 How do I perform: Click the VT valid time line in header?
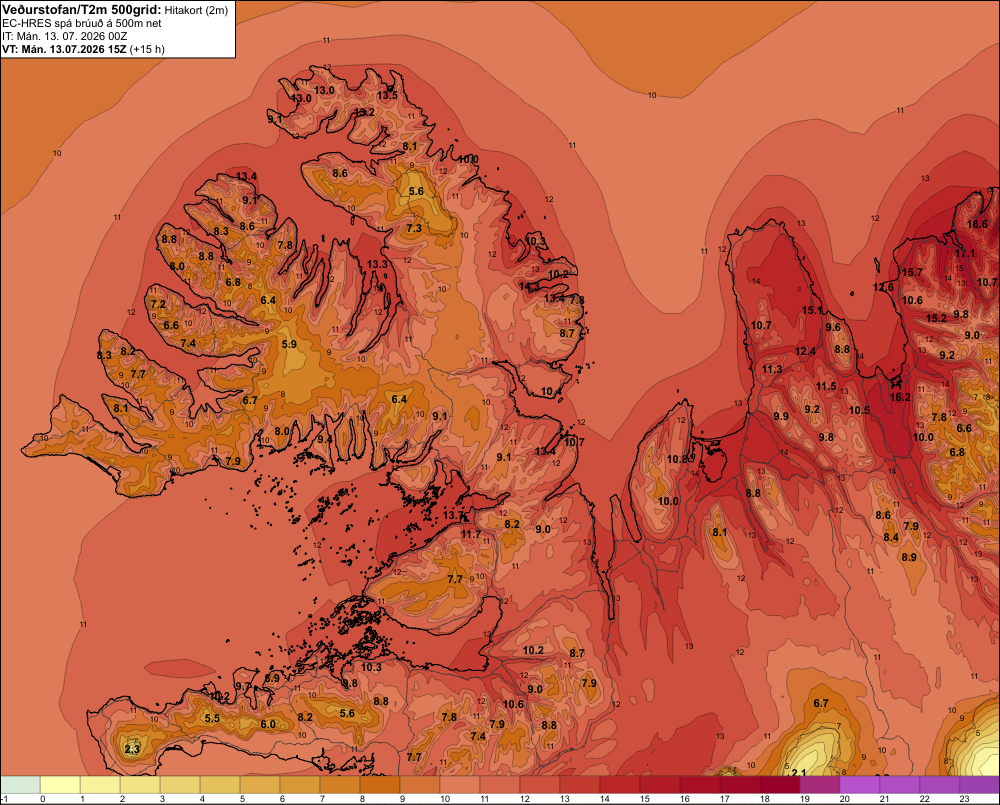(x=83, y=49)
